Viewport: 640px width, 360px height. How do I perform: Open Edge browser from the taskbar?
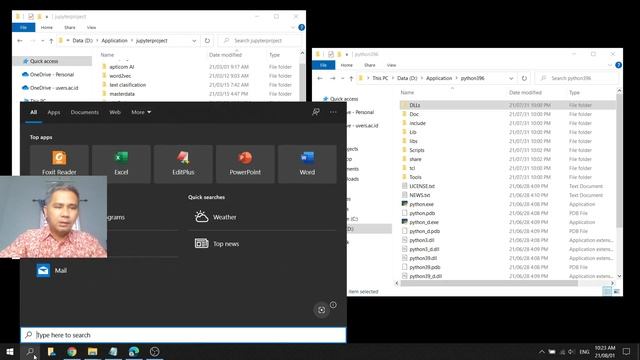coord(134,351)
